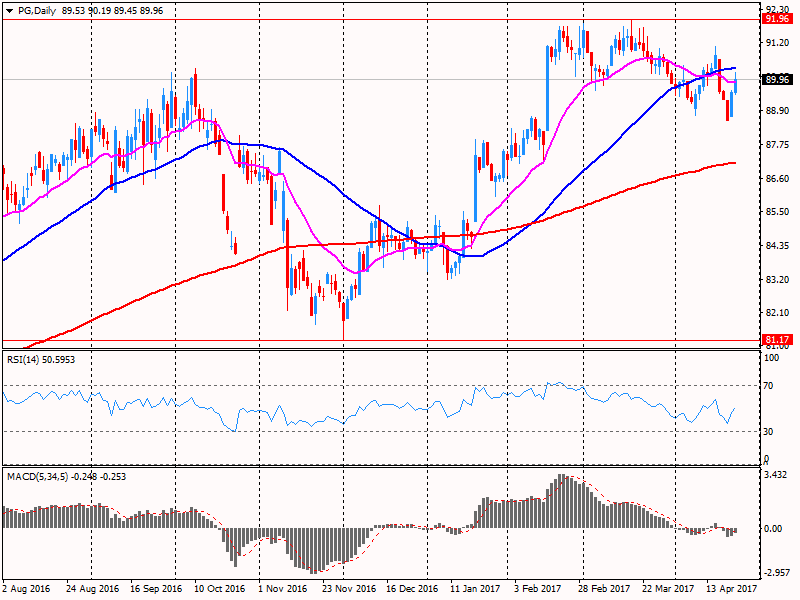This screenshot has height=600, width=800.
Task: Select the 86.60 price axis label
Action: [778, 179]
